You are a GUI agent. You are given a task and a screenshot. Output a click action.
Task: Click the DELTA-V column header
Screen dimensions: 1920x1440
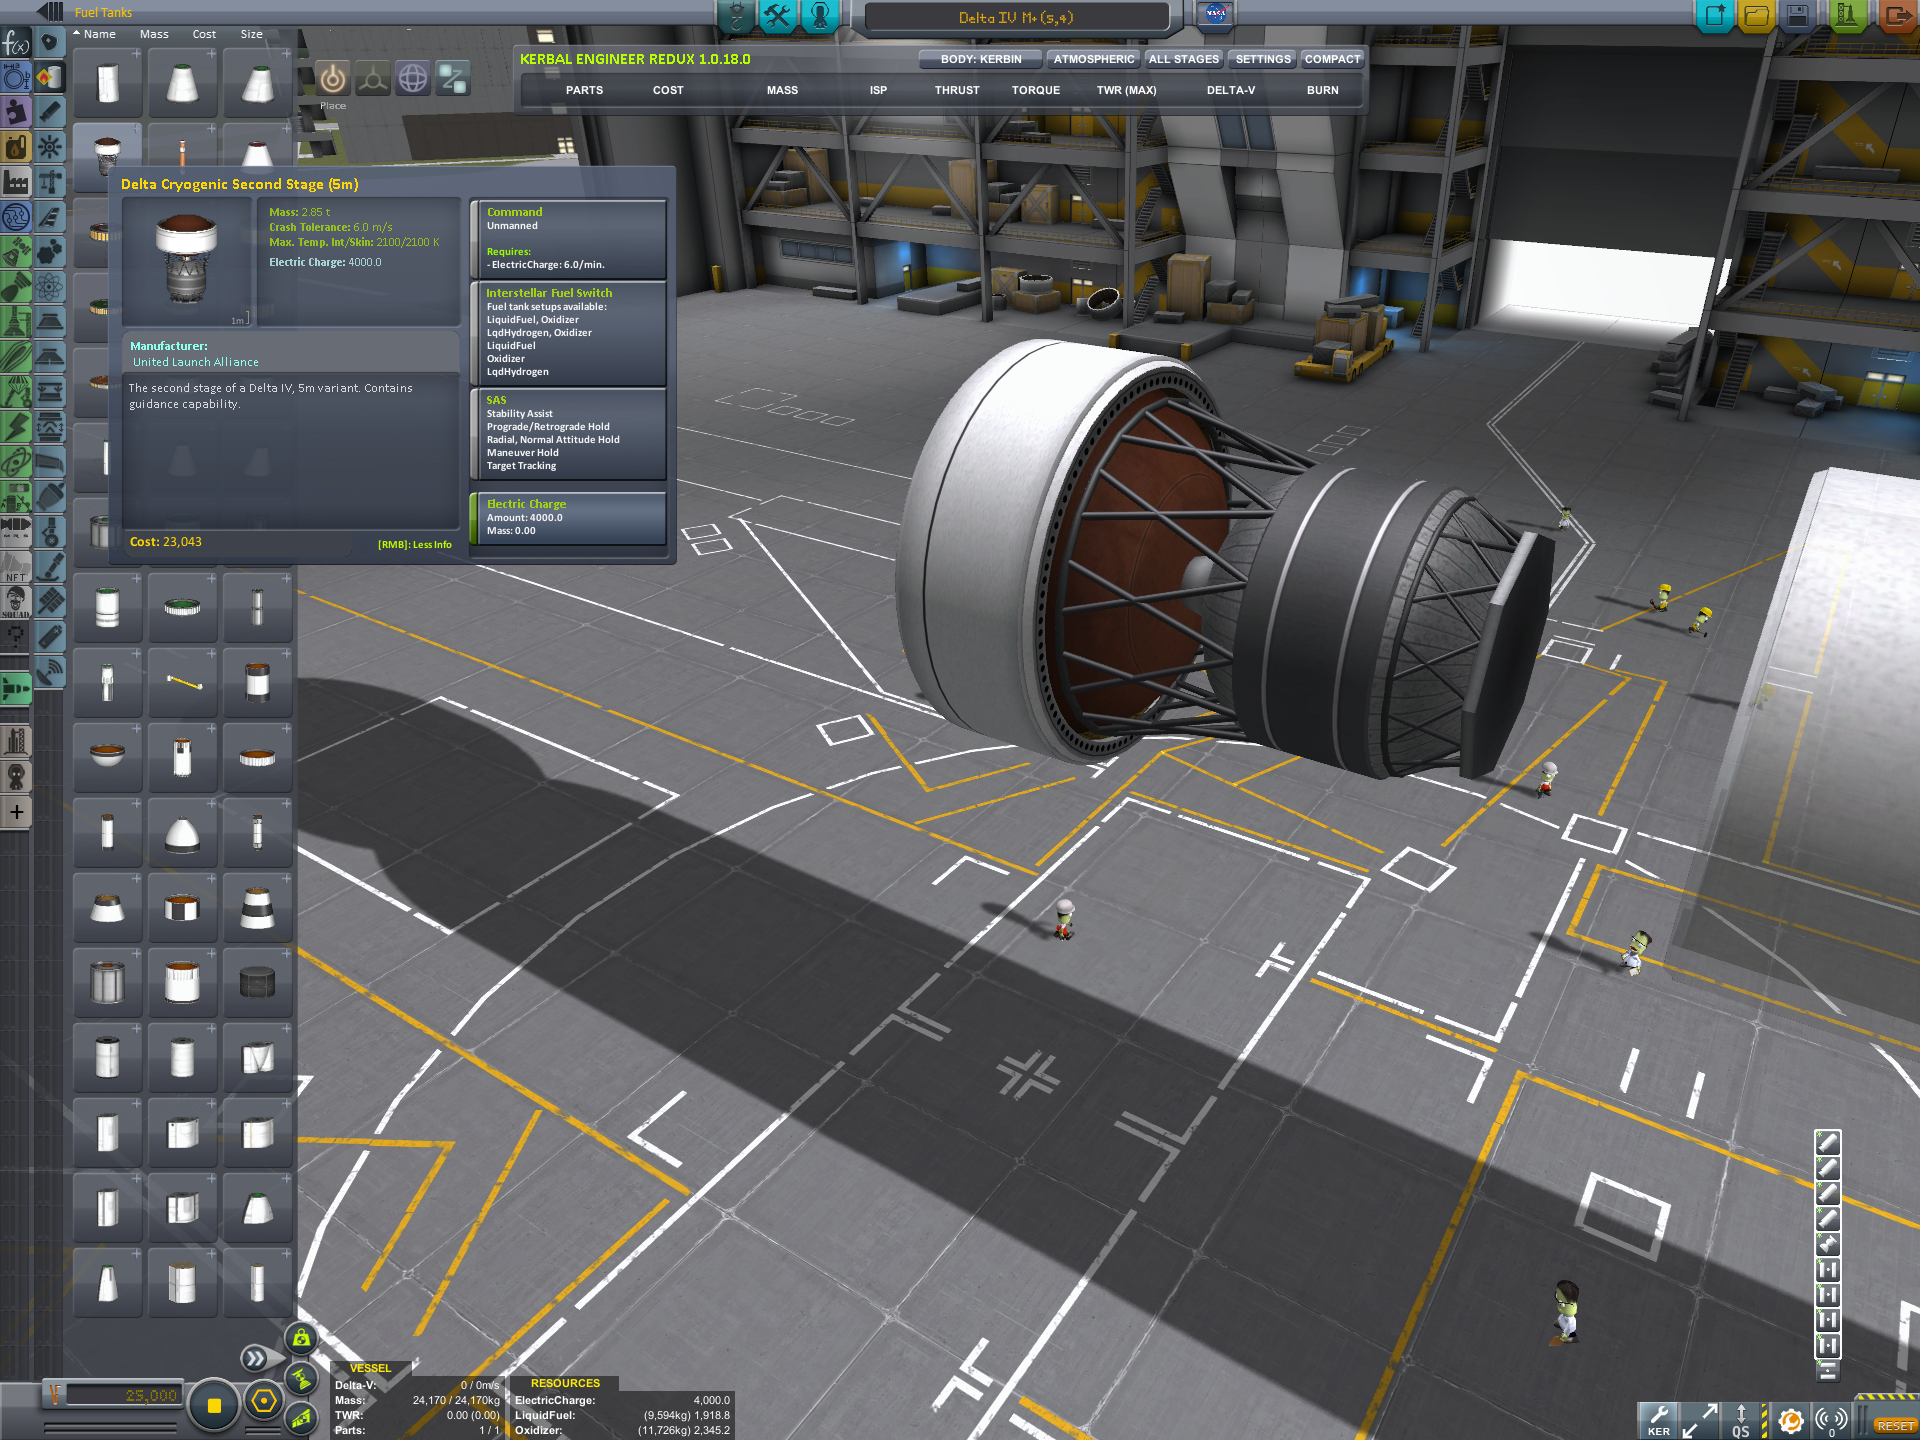(x=1230, y=90)
